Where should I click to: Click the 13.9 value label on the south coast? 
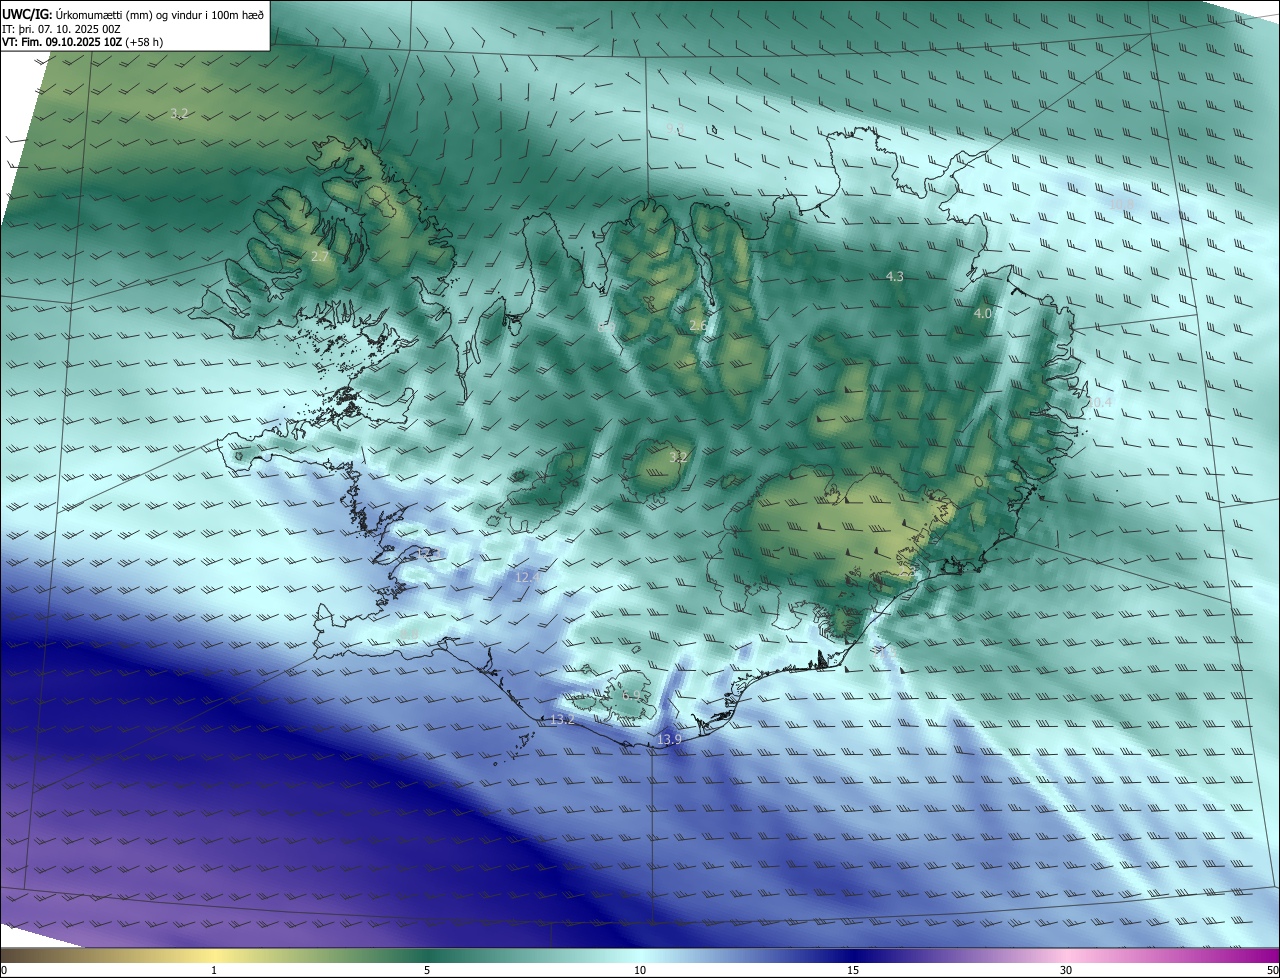pyautogui.click(x=669, y=740)
